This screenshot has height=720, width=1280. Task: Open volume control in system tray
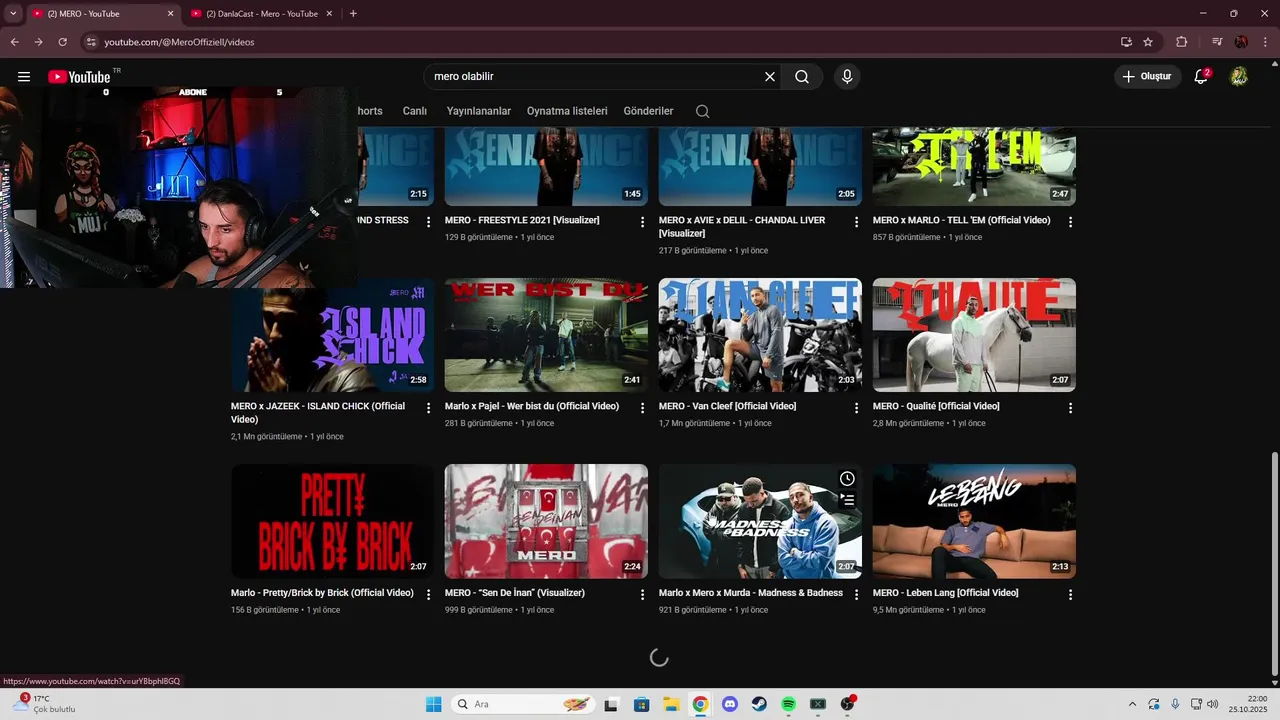pos(1212,704)
